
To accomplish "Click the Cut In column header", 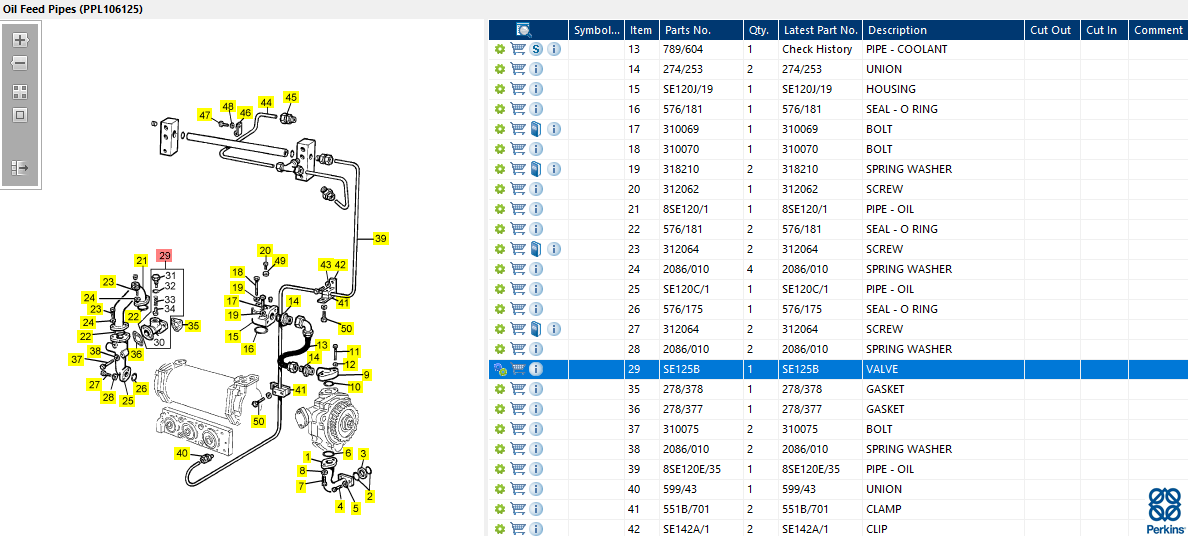I will point(1104,30).
